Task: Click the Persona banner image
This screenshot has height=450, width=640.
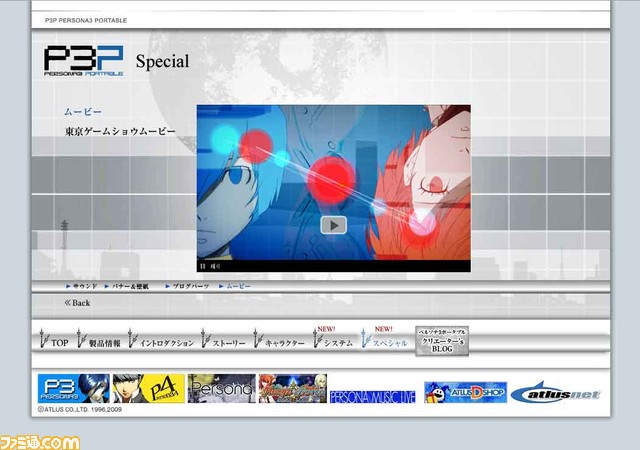Action: point(222,388)
